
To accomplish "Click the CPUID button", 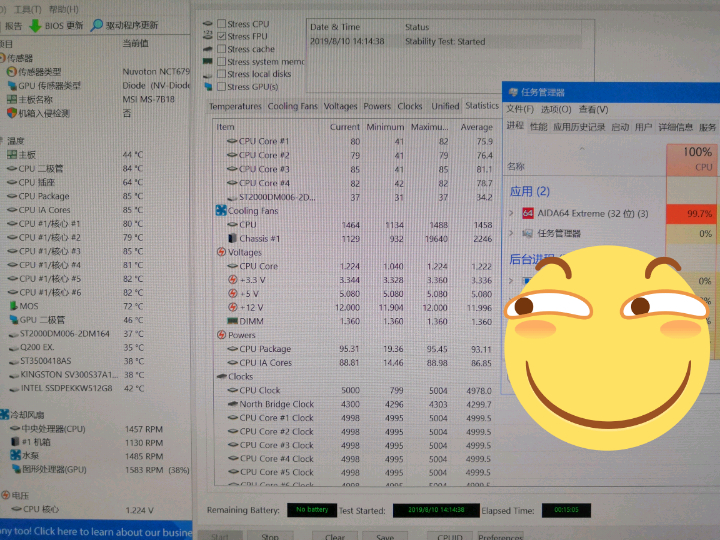I will pyautogui.click(x=450, y=536).
